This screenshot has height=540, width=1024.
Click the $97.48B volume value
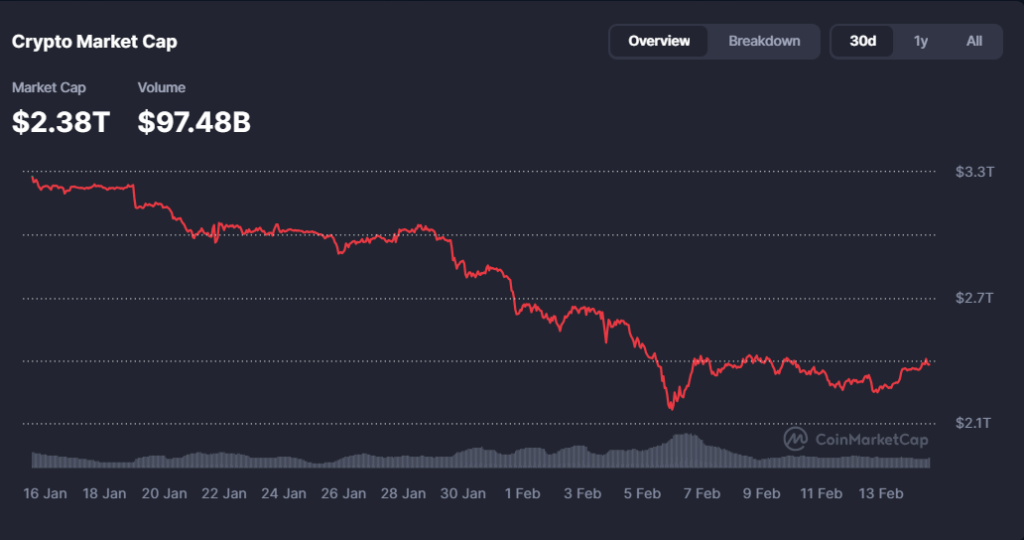tap(194, 122)
